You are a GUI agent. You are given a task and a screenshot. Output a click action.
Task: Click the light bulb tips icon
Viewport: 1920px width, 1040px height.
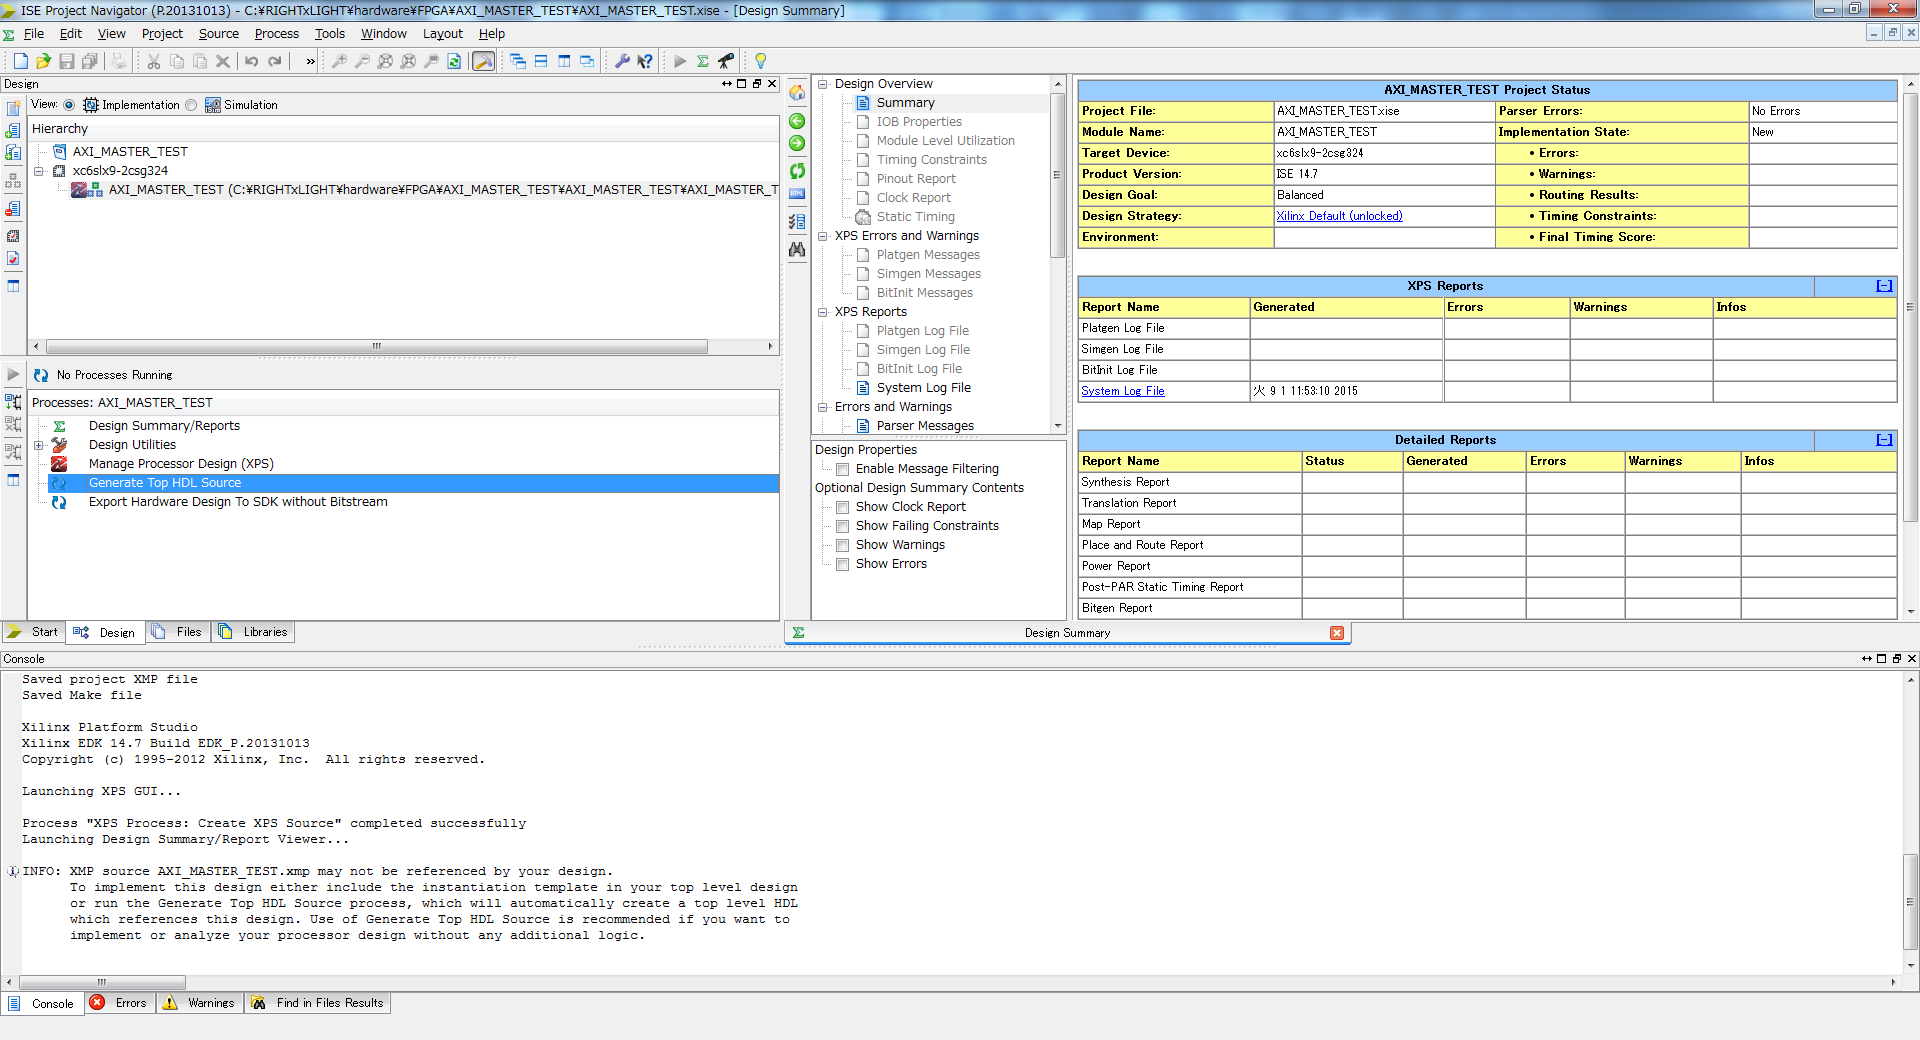pos(761,61)
